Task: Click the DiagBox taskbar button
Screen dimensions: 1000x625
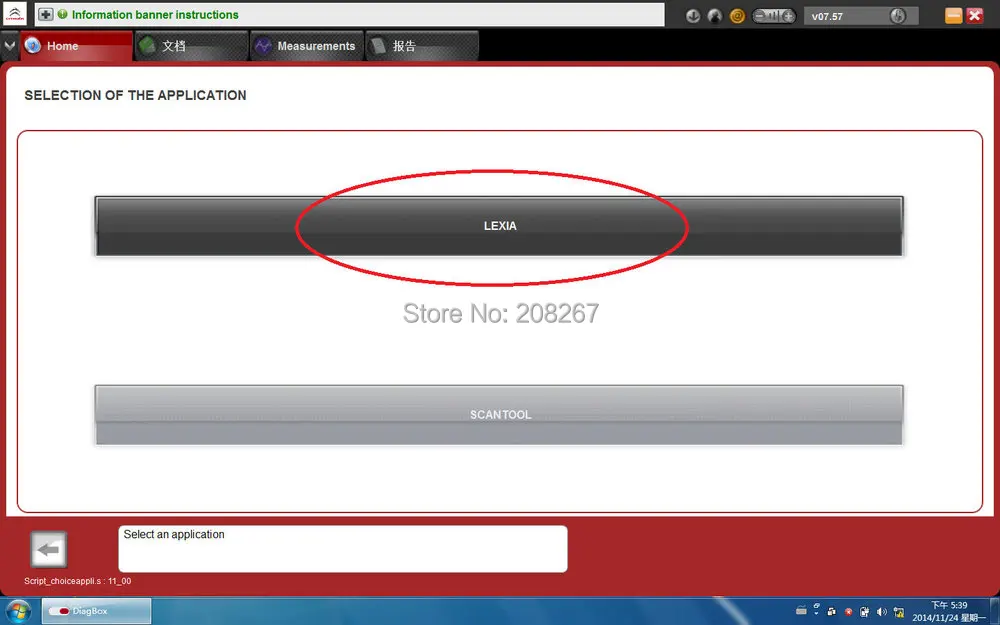Action: 96,611
